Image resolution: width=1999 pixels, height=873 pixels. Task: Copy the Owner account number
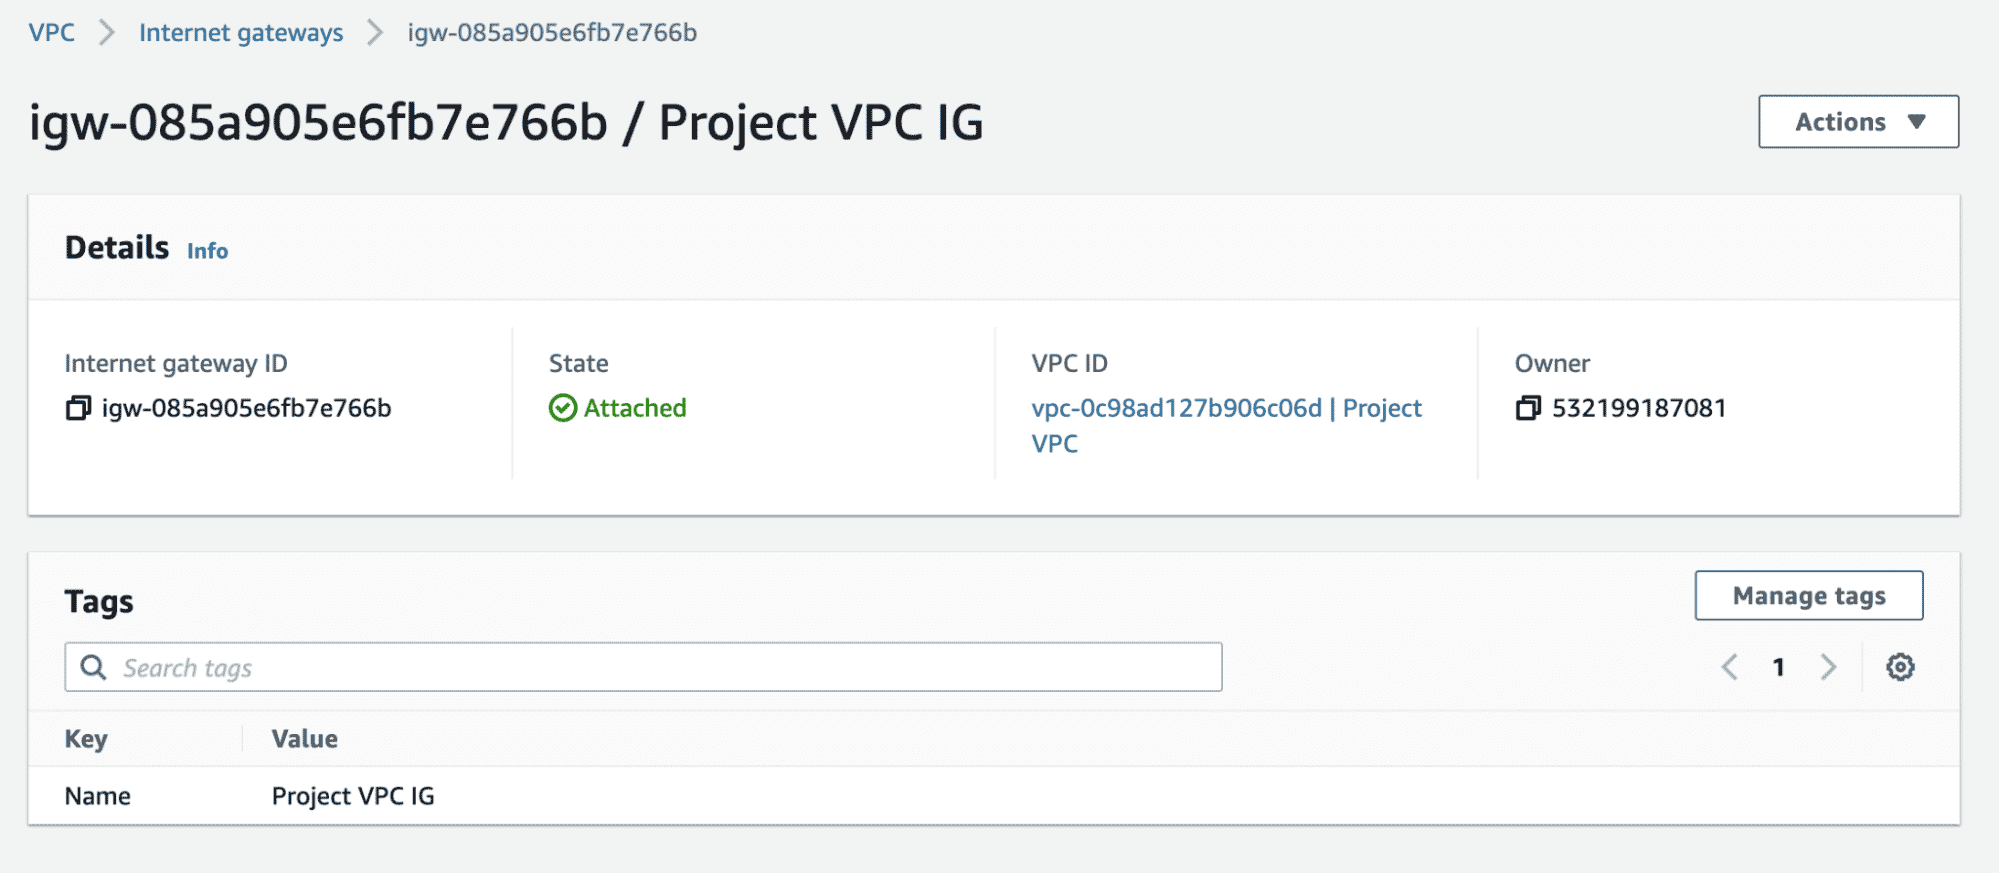coord(1527,408)
